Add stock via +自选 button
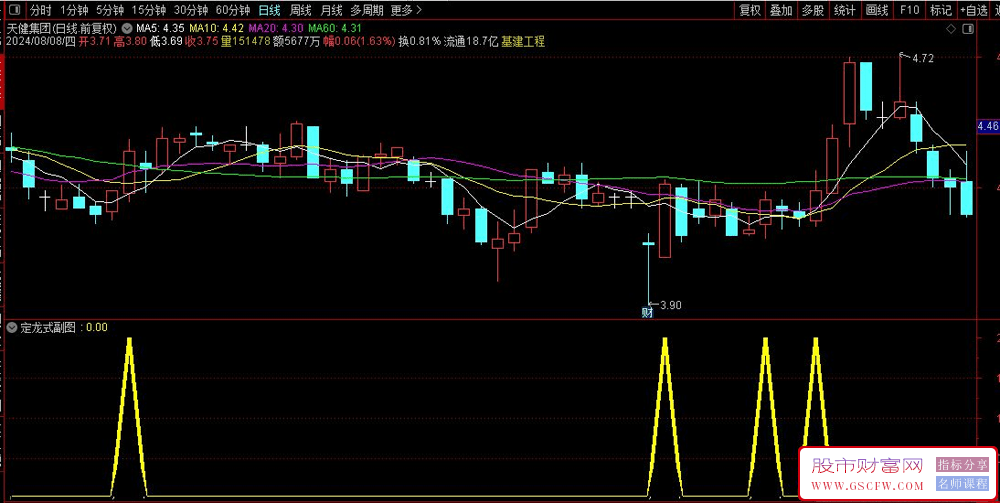 point(974,10)
